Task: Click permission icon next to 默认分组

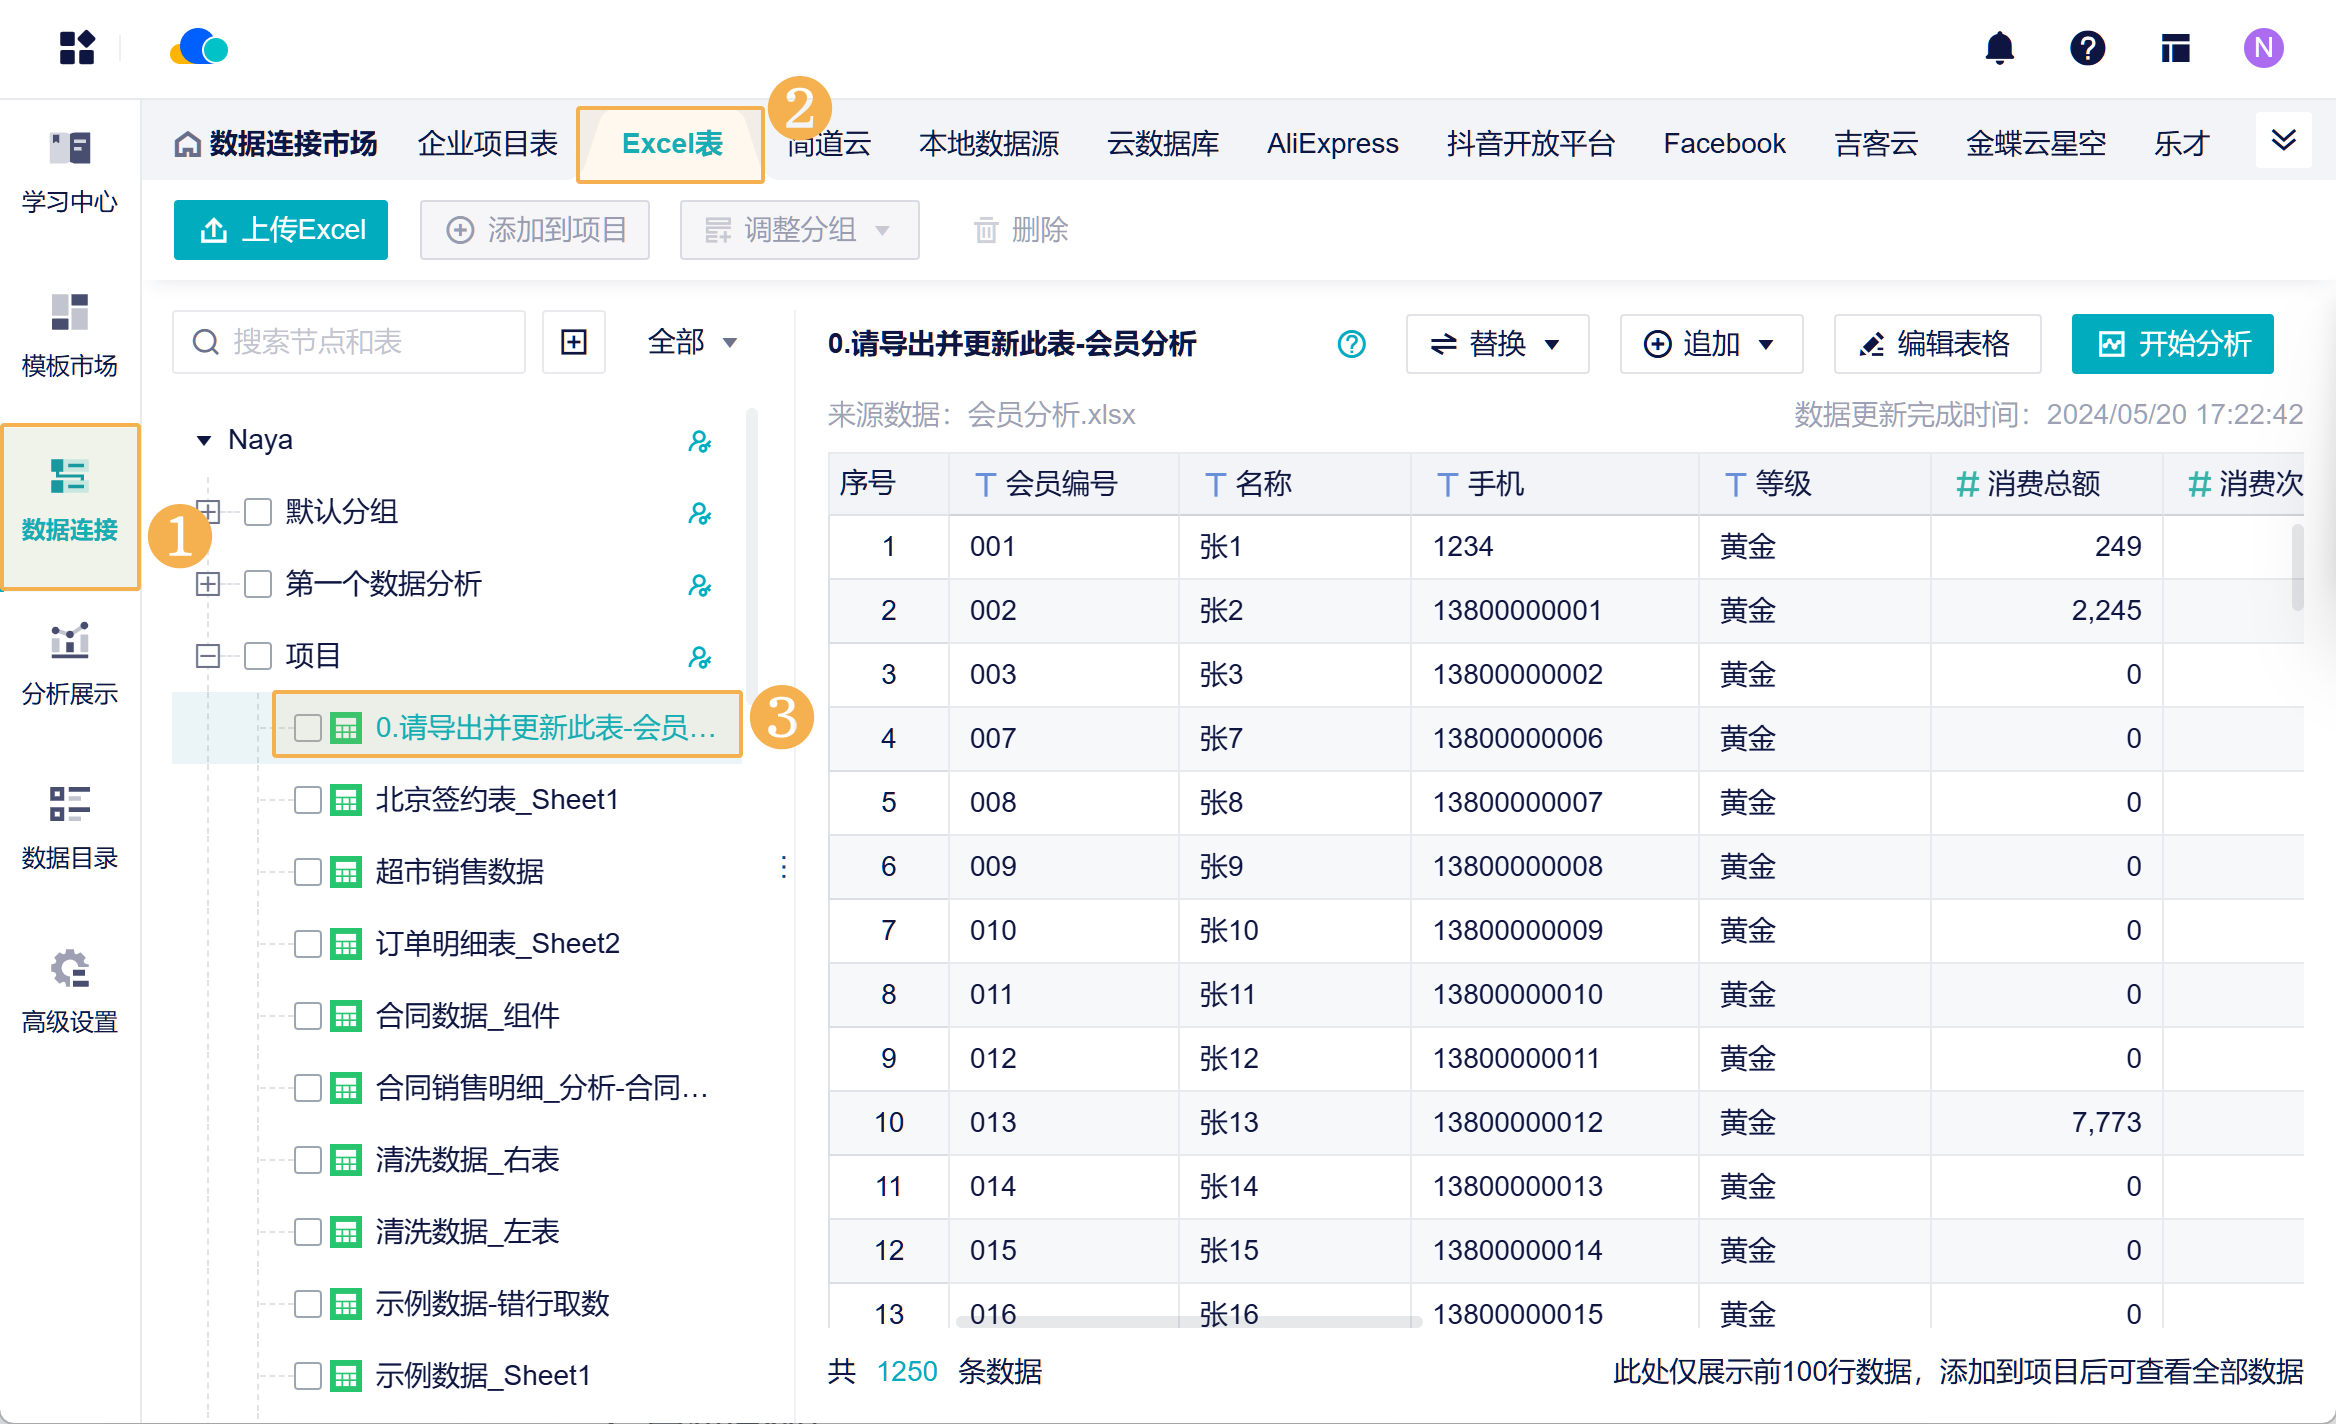Action: (699, 513)
